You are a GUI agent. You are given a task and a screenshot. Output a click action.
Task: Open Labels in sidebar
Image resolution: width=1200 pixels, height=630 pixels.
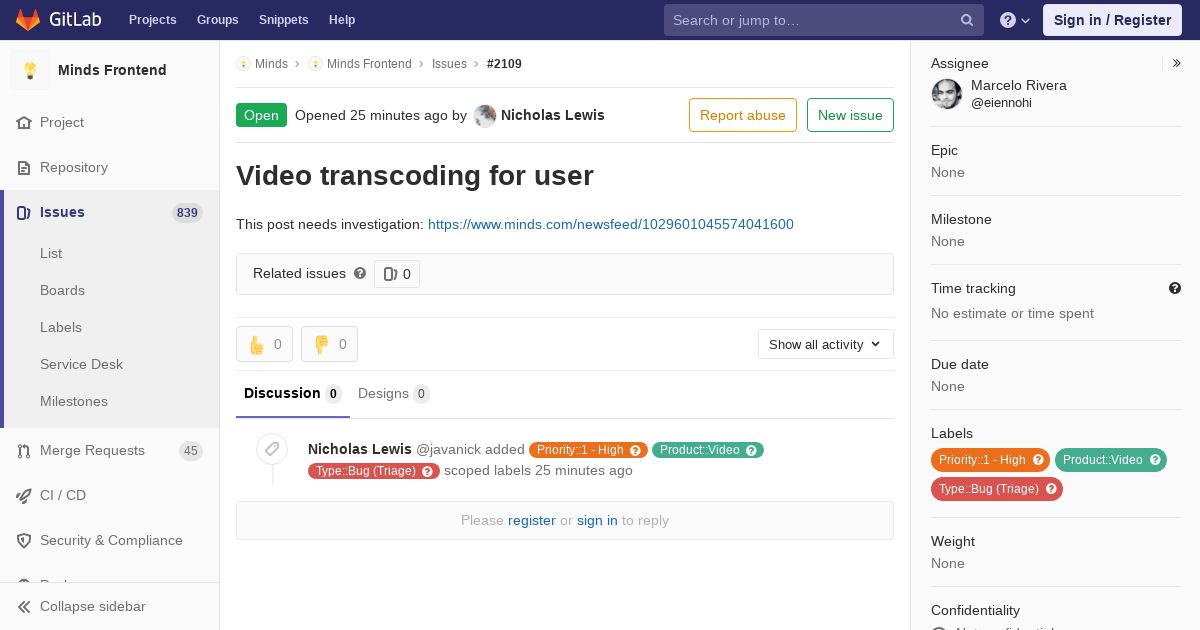[61, 327]
